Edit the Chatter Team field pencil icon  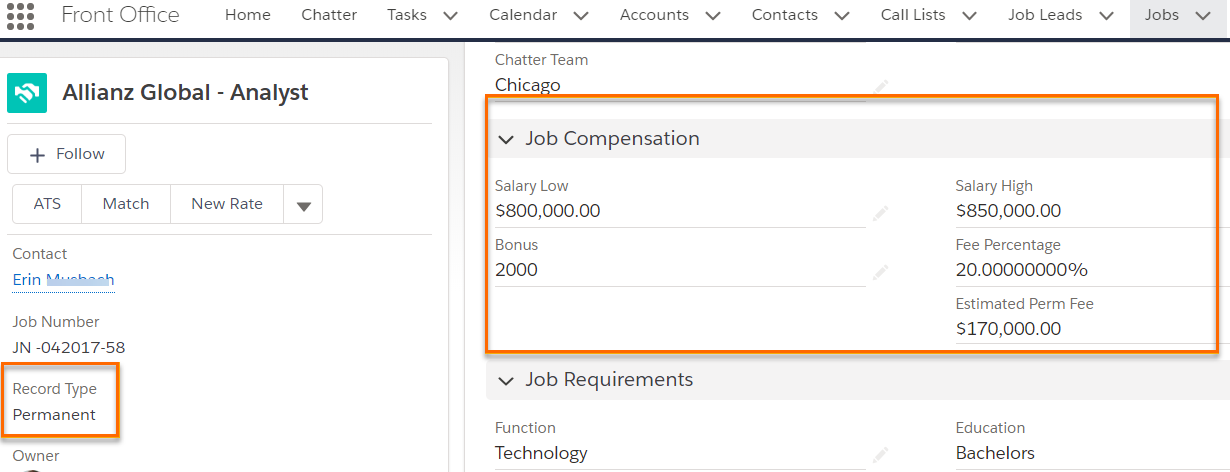(x=880, y=86)
